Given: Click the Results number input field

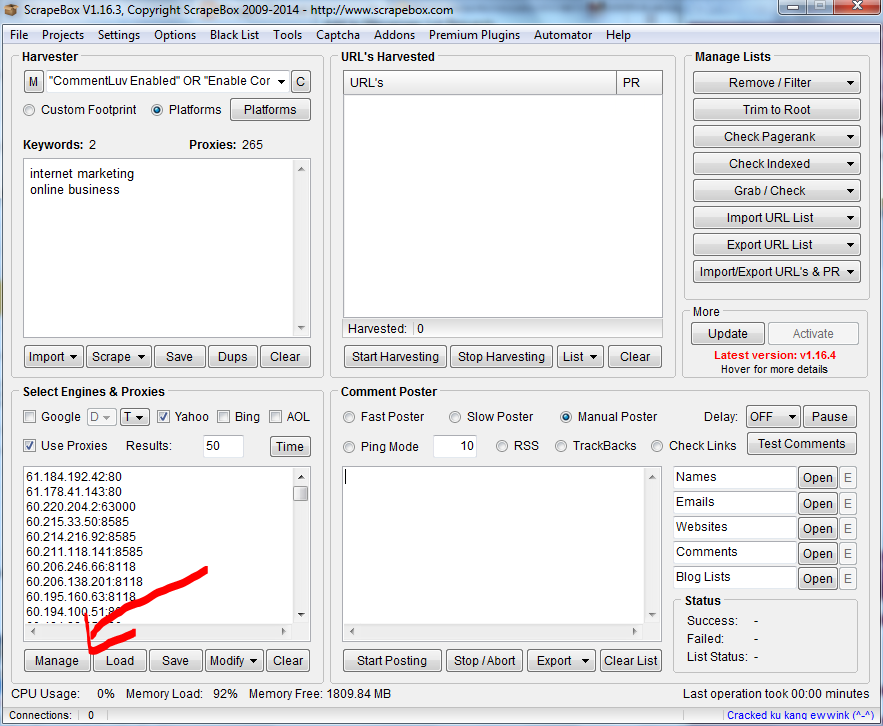Looking at the screenshot, I should (223, 446).
